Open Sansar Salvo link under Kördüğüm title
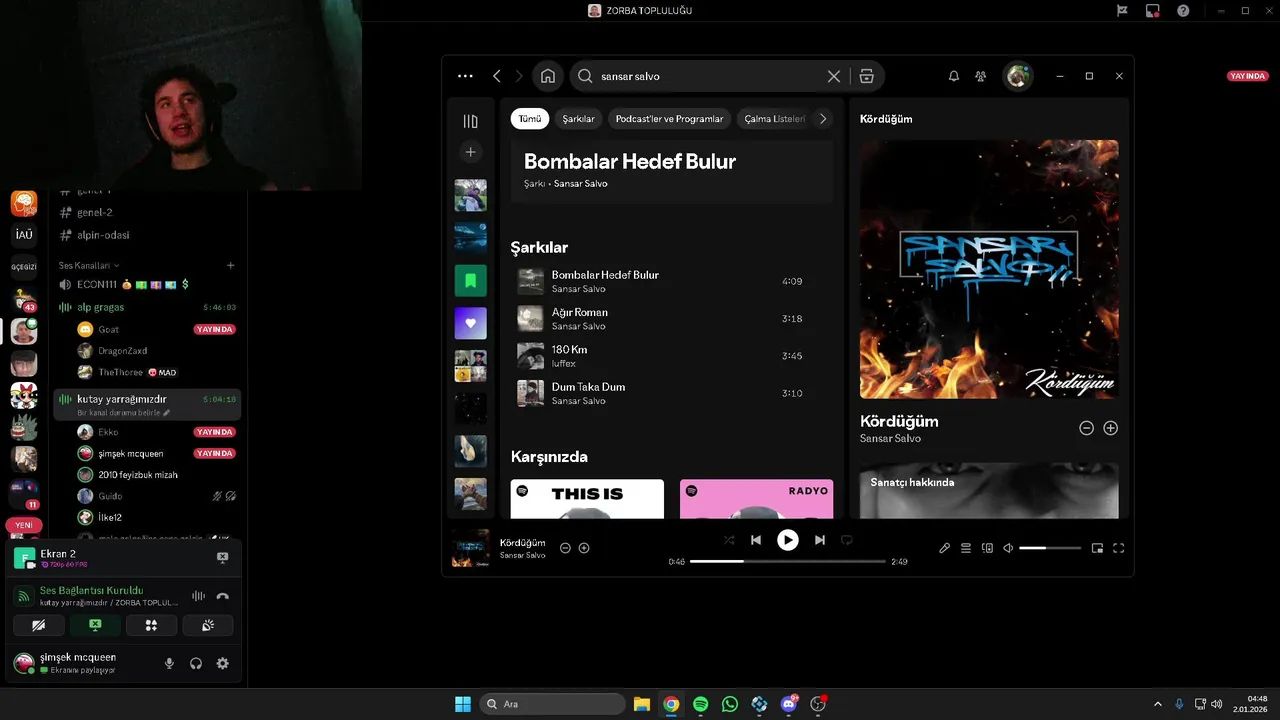Screen dimensions: 1280x720 click(x=890, y=438)
